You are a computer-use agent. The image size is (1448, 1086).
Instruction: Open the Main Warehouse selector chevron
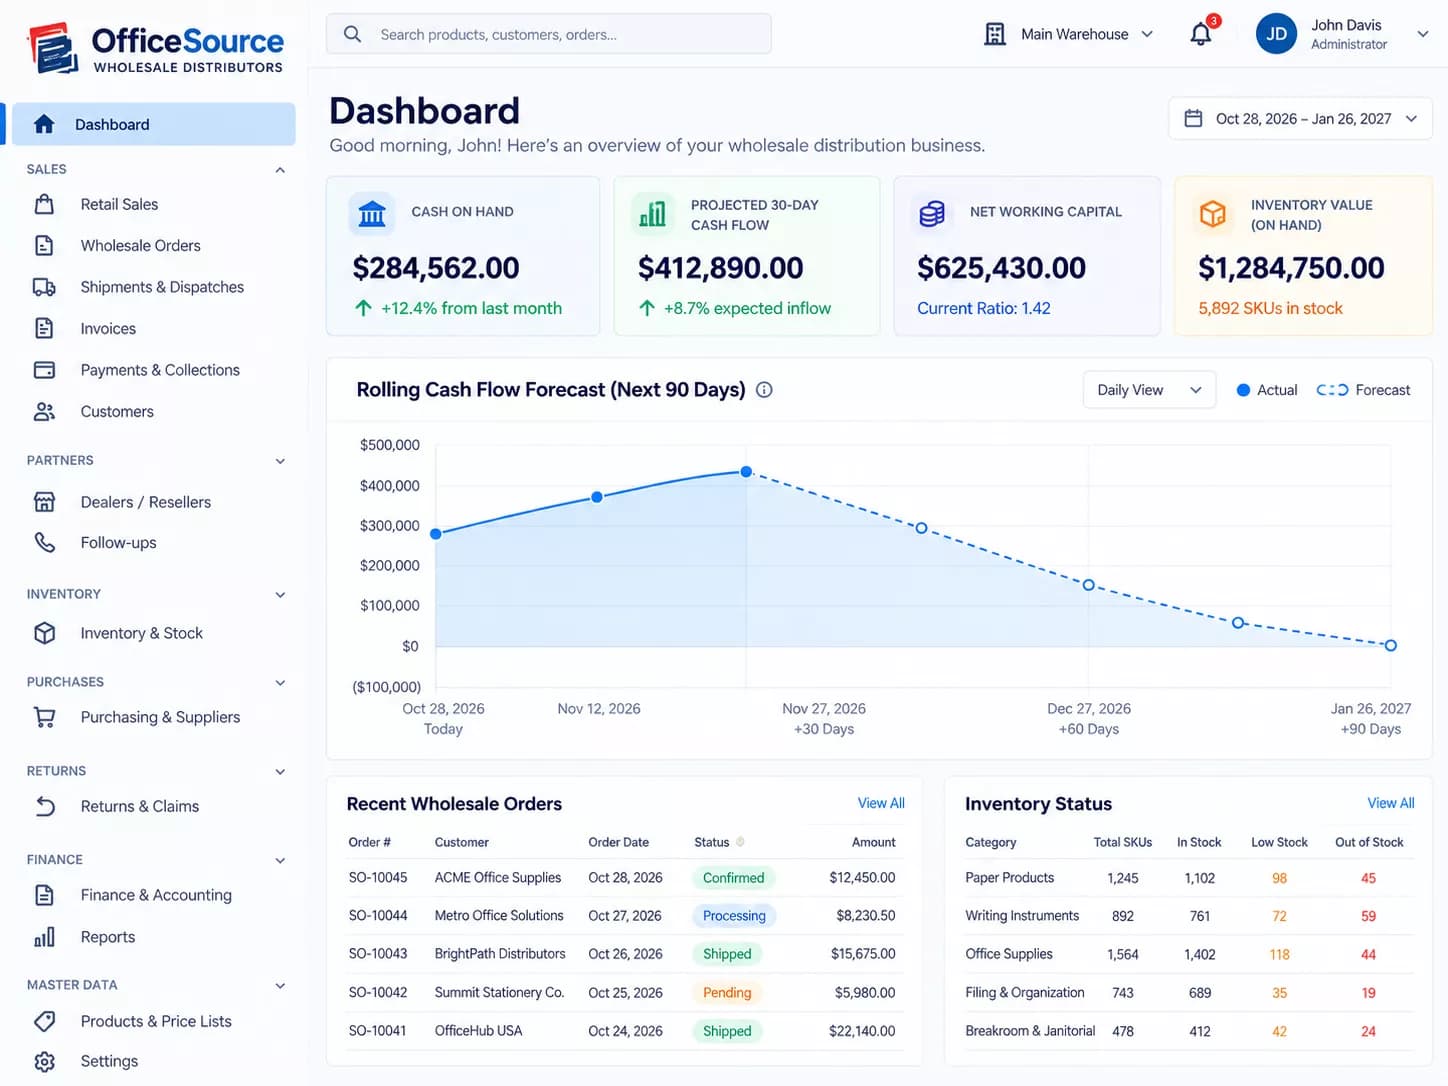1147,34
